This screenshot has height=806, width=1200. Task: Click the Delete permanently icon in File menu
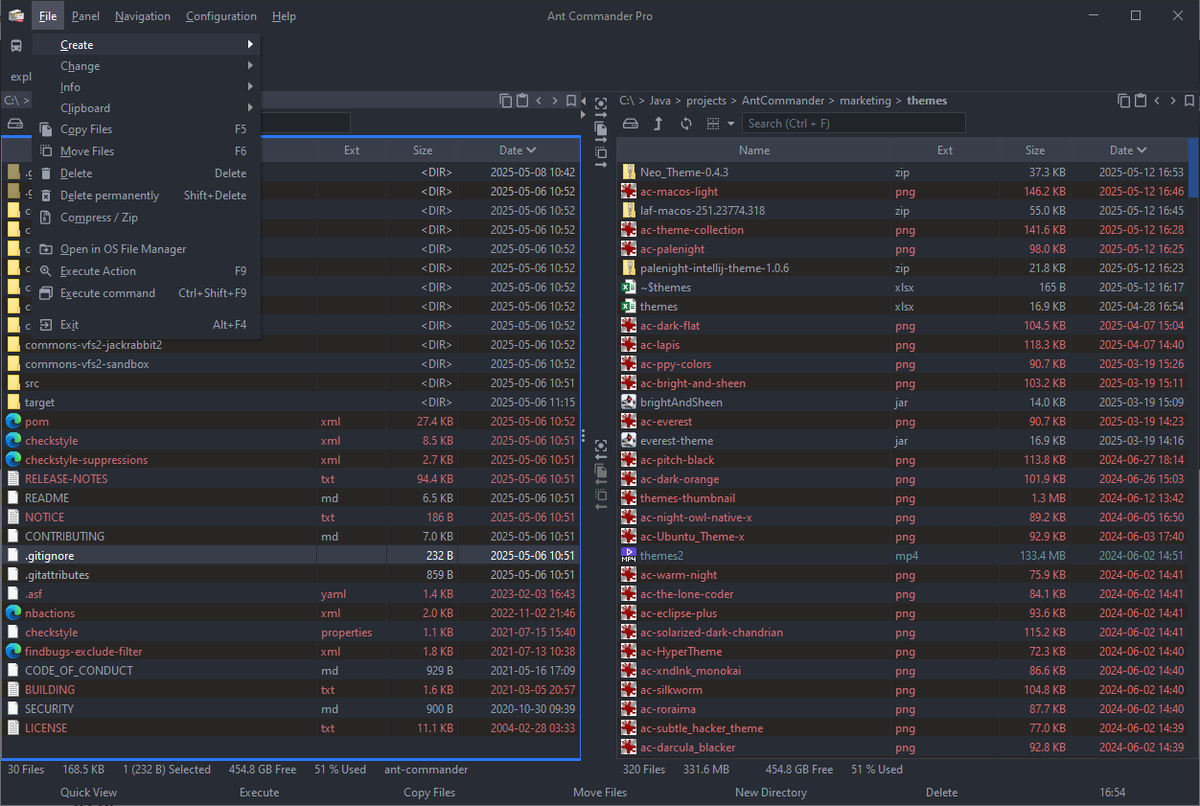point(45,195)
